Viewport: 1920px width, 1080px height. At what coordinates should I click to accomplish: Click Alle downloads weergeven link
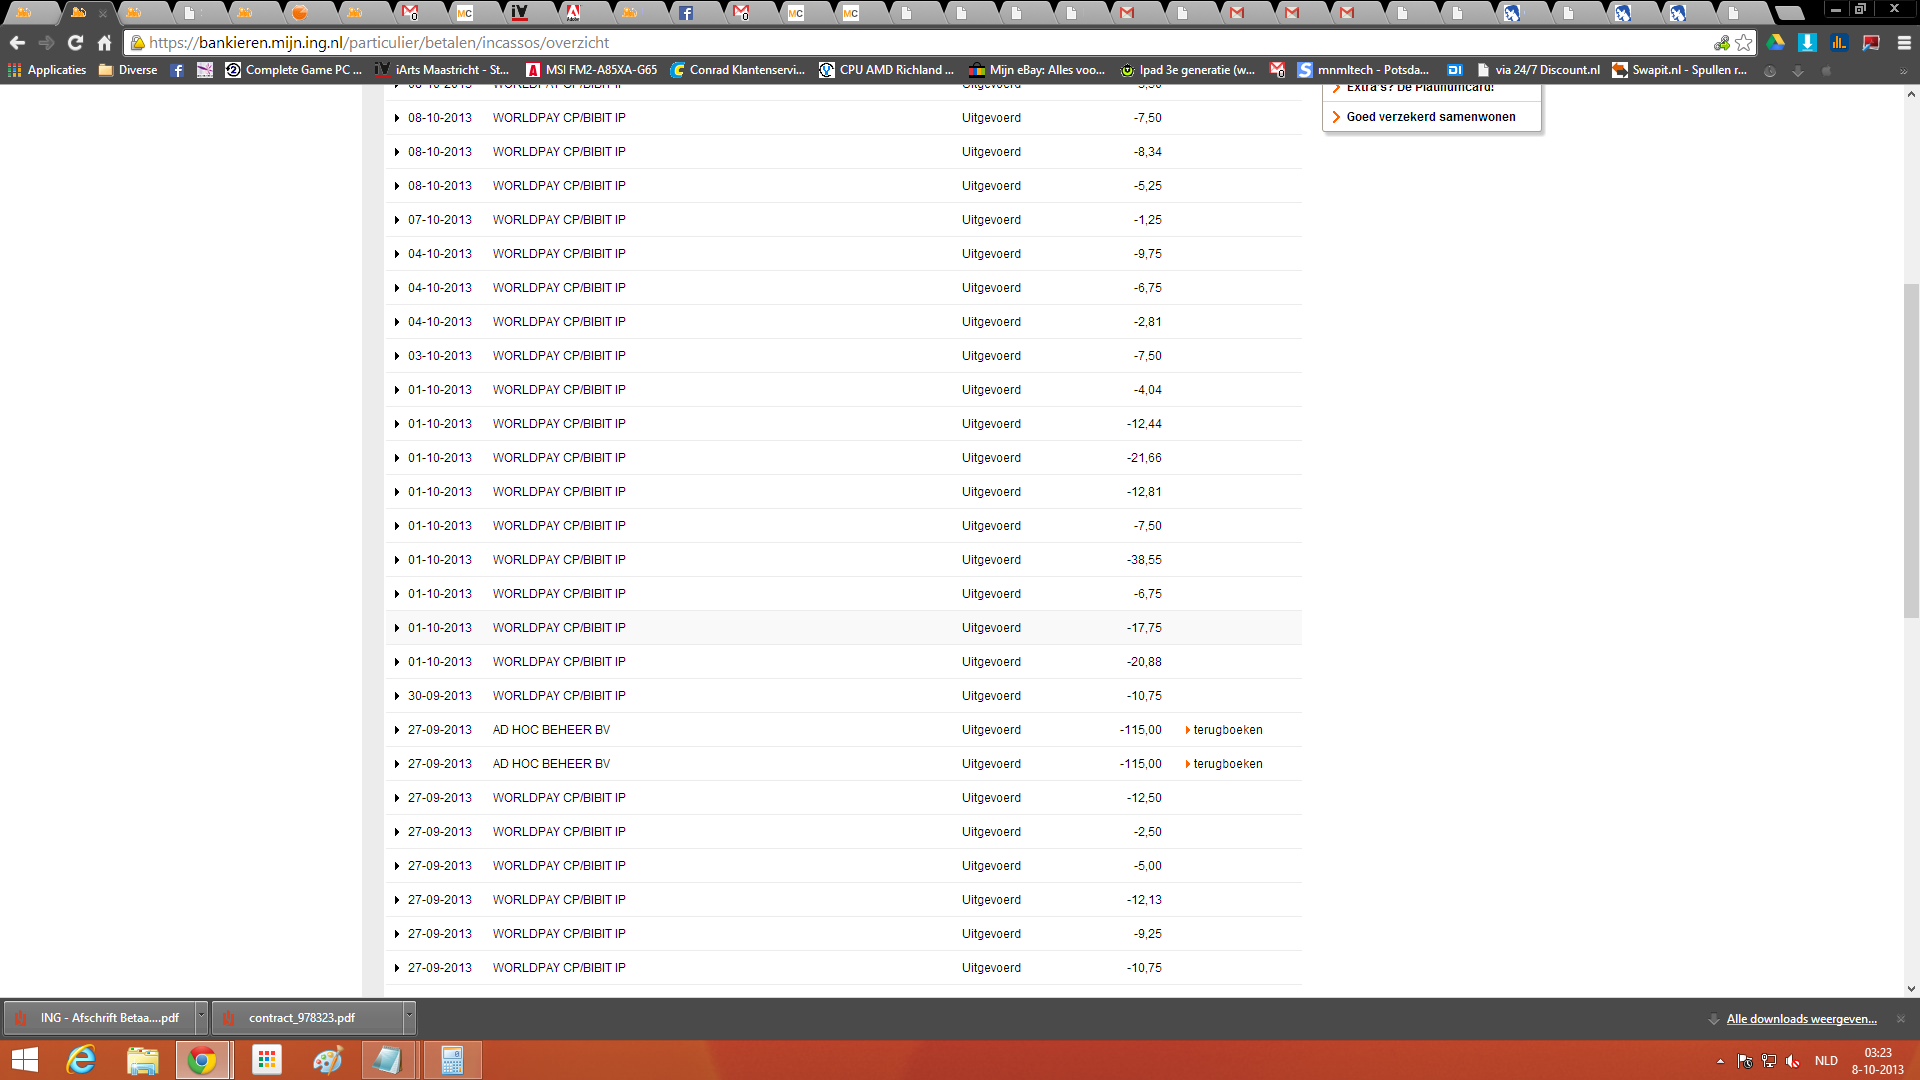[x=1801, y=1019]
